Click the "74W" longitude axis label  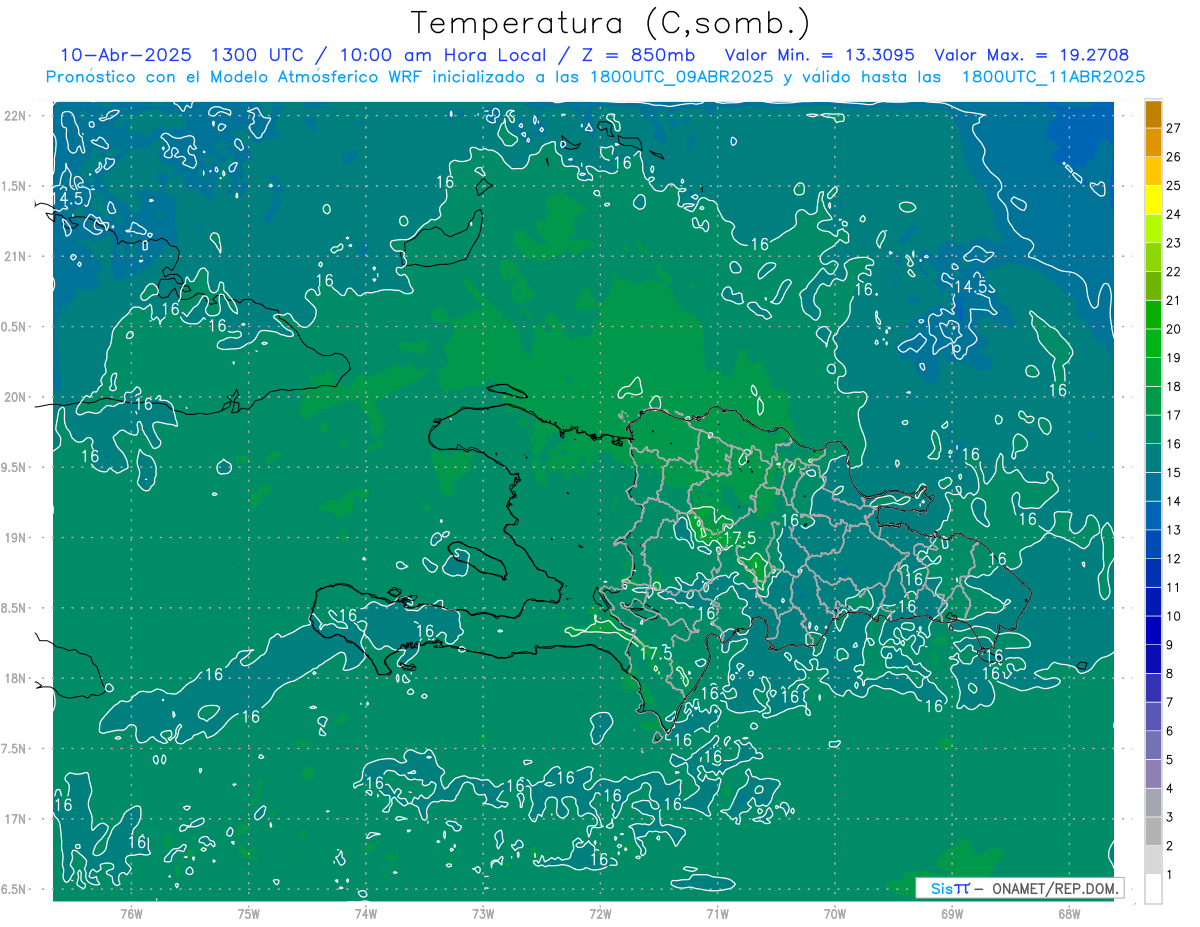click(x=366, y=913)
